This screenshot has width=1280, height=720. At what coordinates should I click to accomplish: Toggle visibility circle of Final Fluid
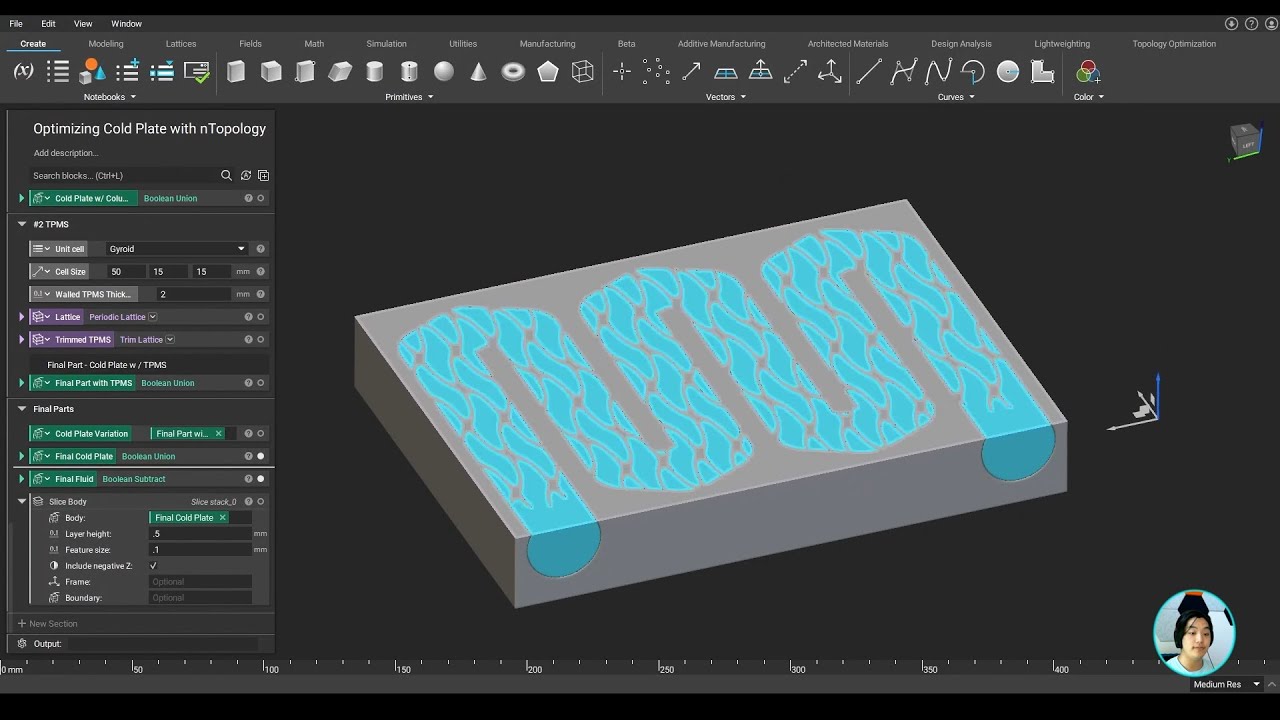261,479
